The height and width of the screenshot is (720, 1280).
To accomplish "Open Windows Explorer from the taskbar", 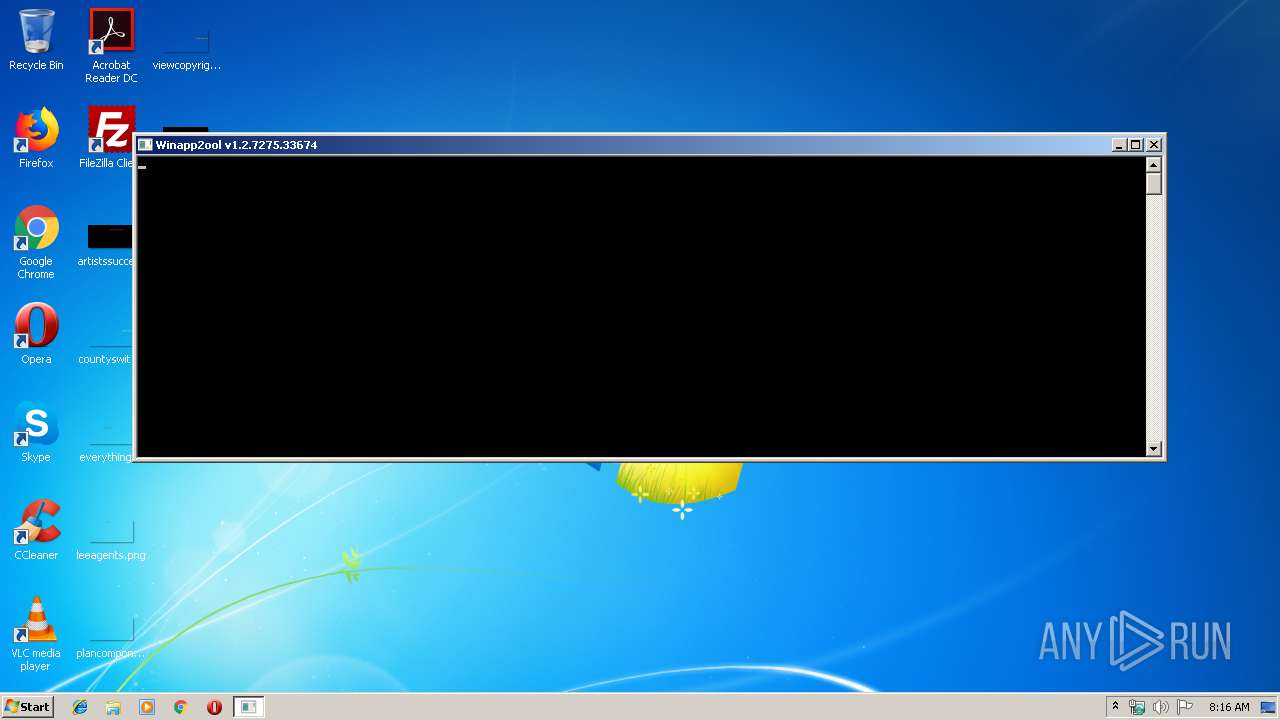I will tap(113, 707).
